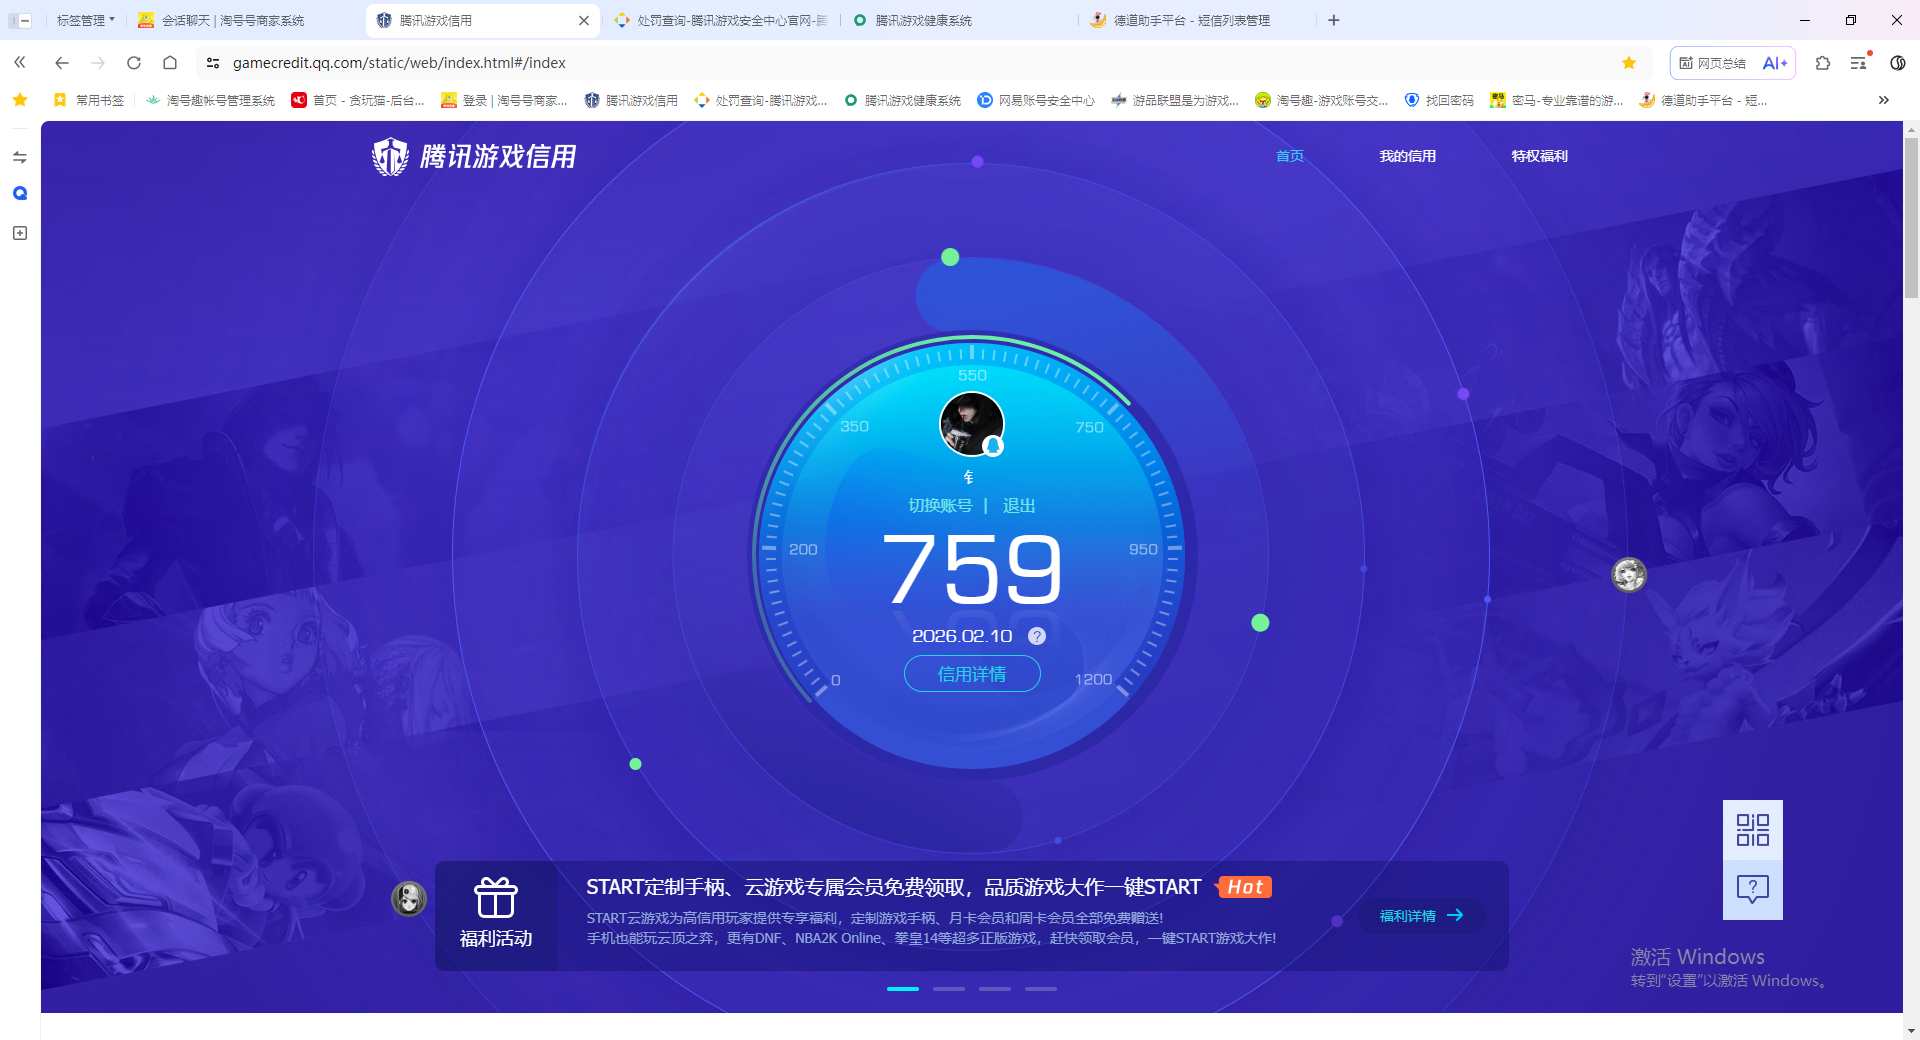Screen dimensions: 1920x1040
Task: Open the QQ icon in the left sidebar
Action: [19, 193]
